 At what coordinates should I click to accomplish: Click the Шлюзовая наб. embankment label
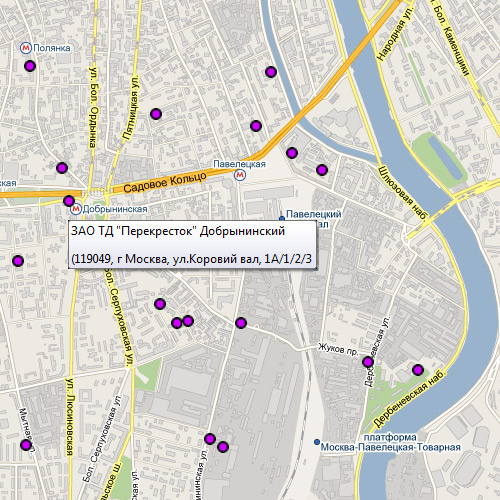coord(402,193)
